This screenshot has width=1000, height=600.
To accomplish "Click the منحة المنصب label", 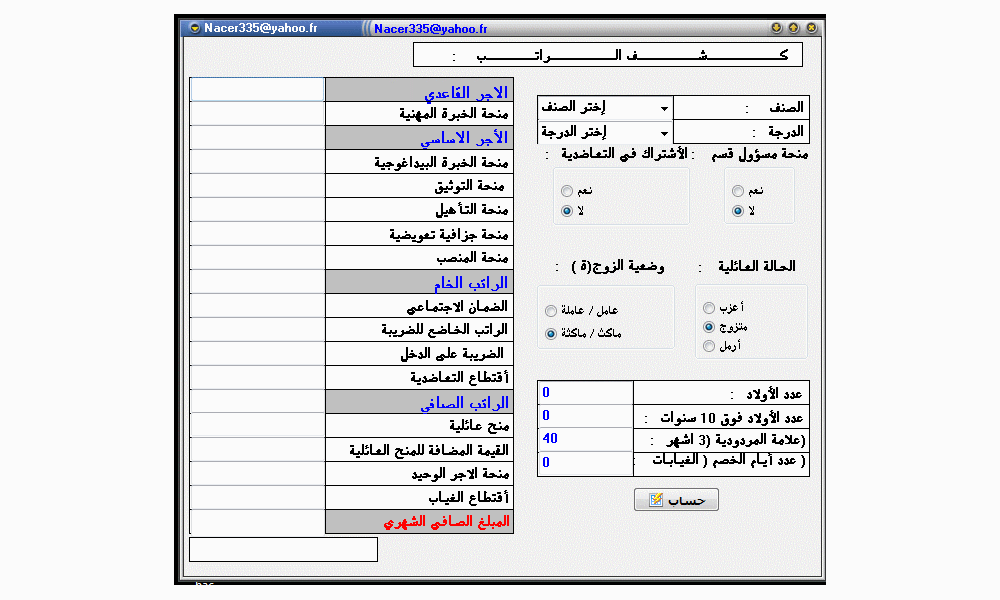I will coord(472,258).
